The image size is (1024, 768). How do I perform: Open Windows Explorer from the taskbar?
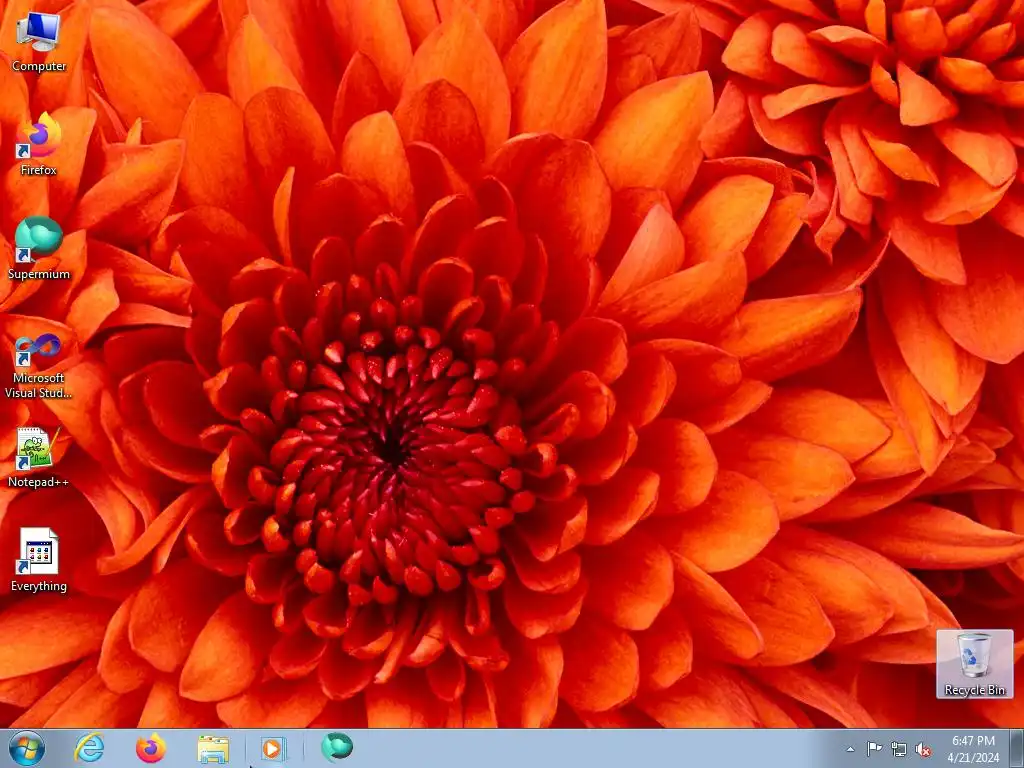pyautogui.click(x=213, y=749)
